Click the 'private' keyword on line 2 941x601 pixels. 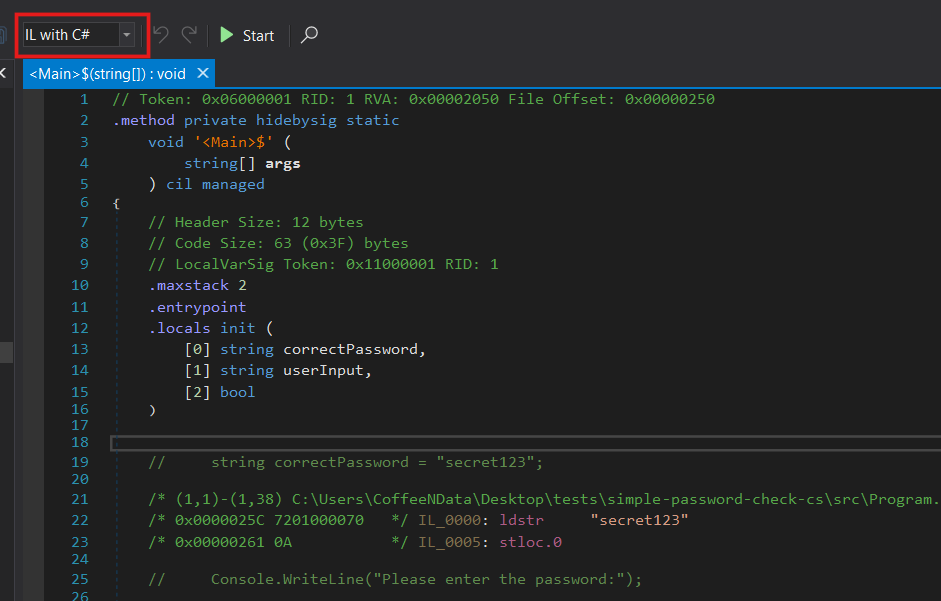(215, 120)
